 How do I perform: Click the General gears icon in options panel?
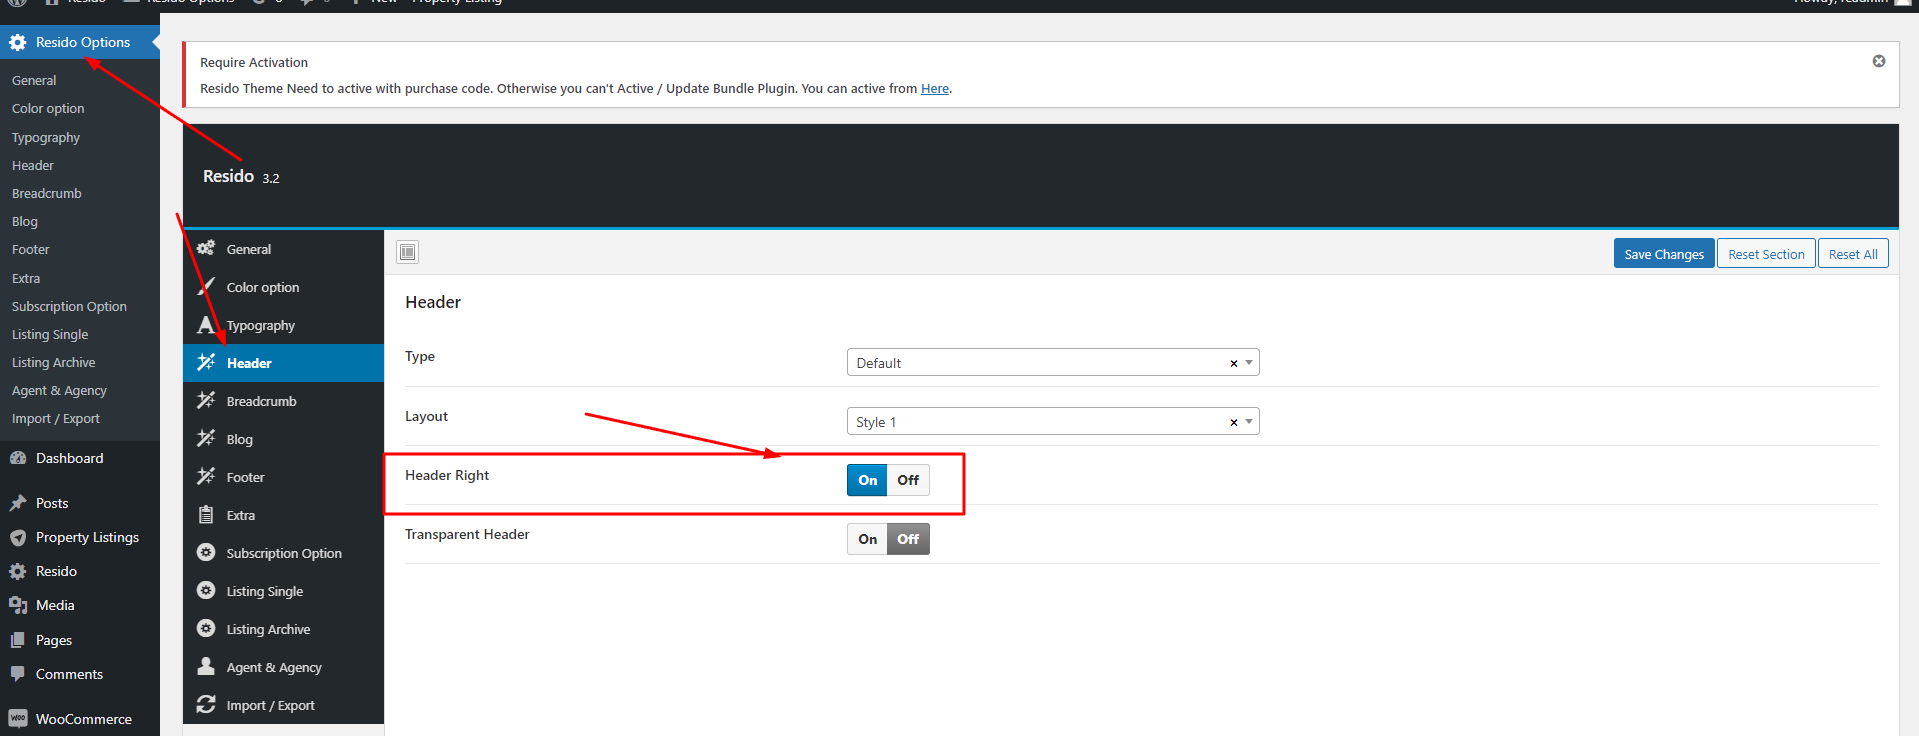click(206, 248)
